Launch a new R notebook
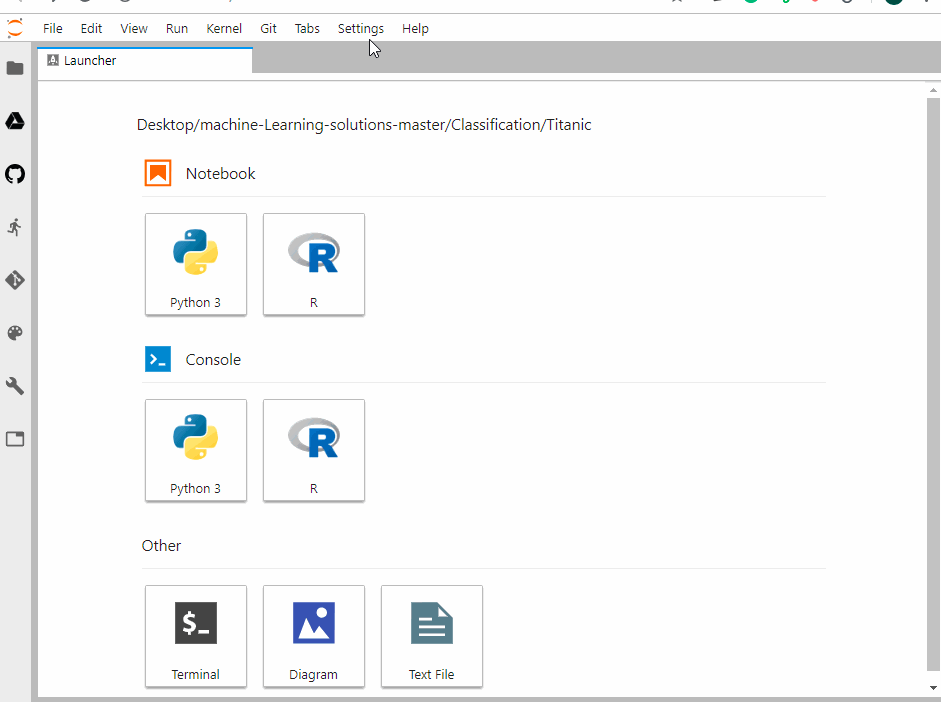 (314, 264)
